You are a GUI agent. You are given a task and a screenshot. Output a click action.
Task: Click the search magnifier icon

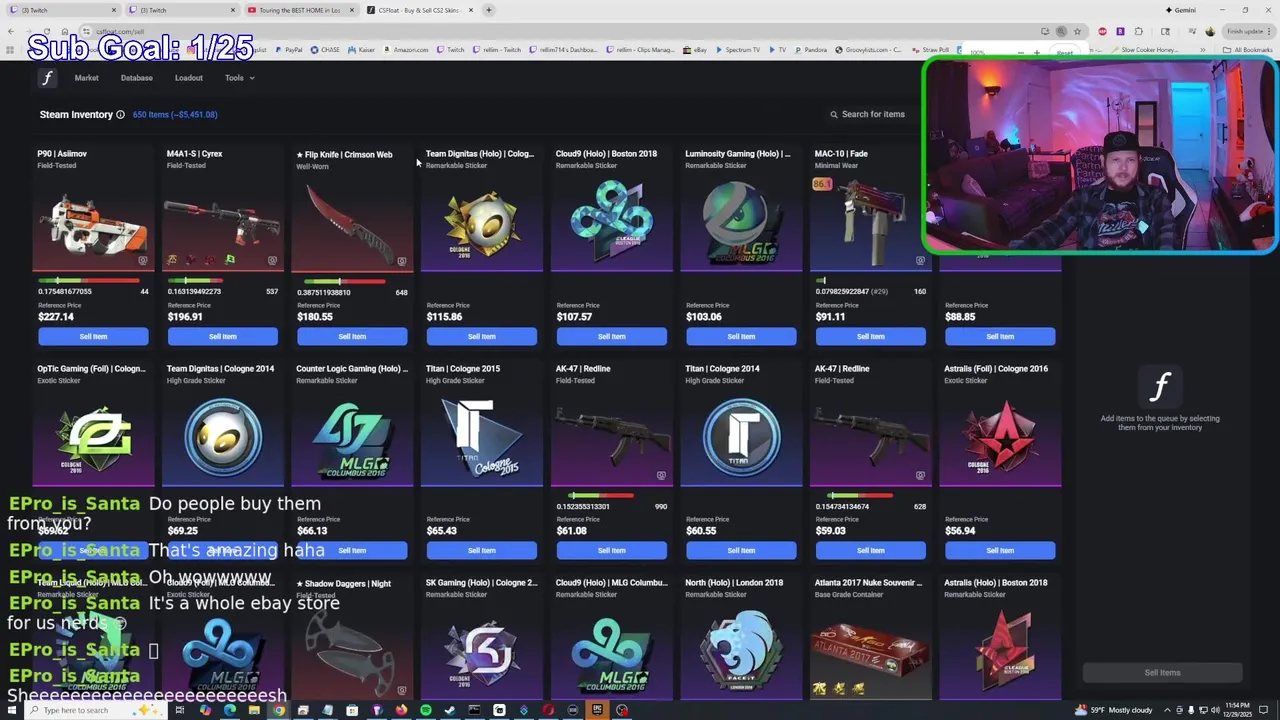pos(834,114)
